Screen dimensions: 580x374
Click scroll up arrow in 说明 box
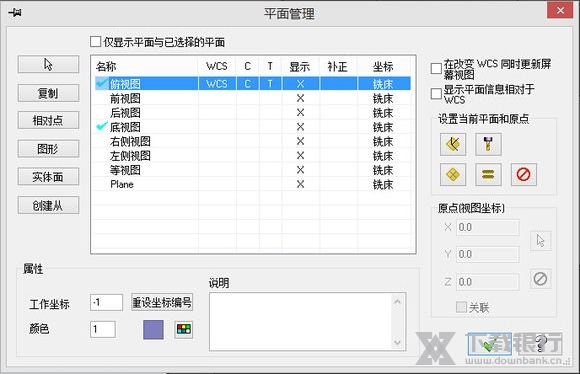[398, 302]
